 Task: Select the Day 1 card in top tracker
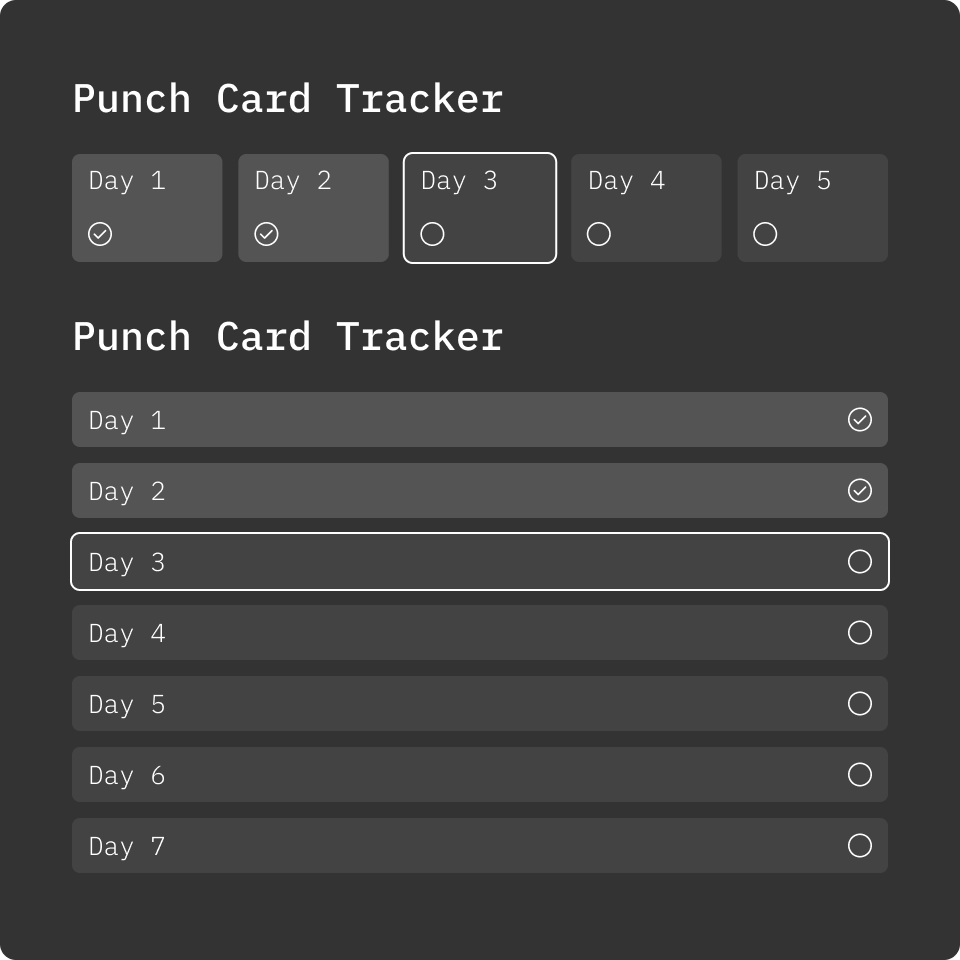147,208
